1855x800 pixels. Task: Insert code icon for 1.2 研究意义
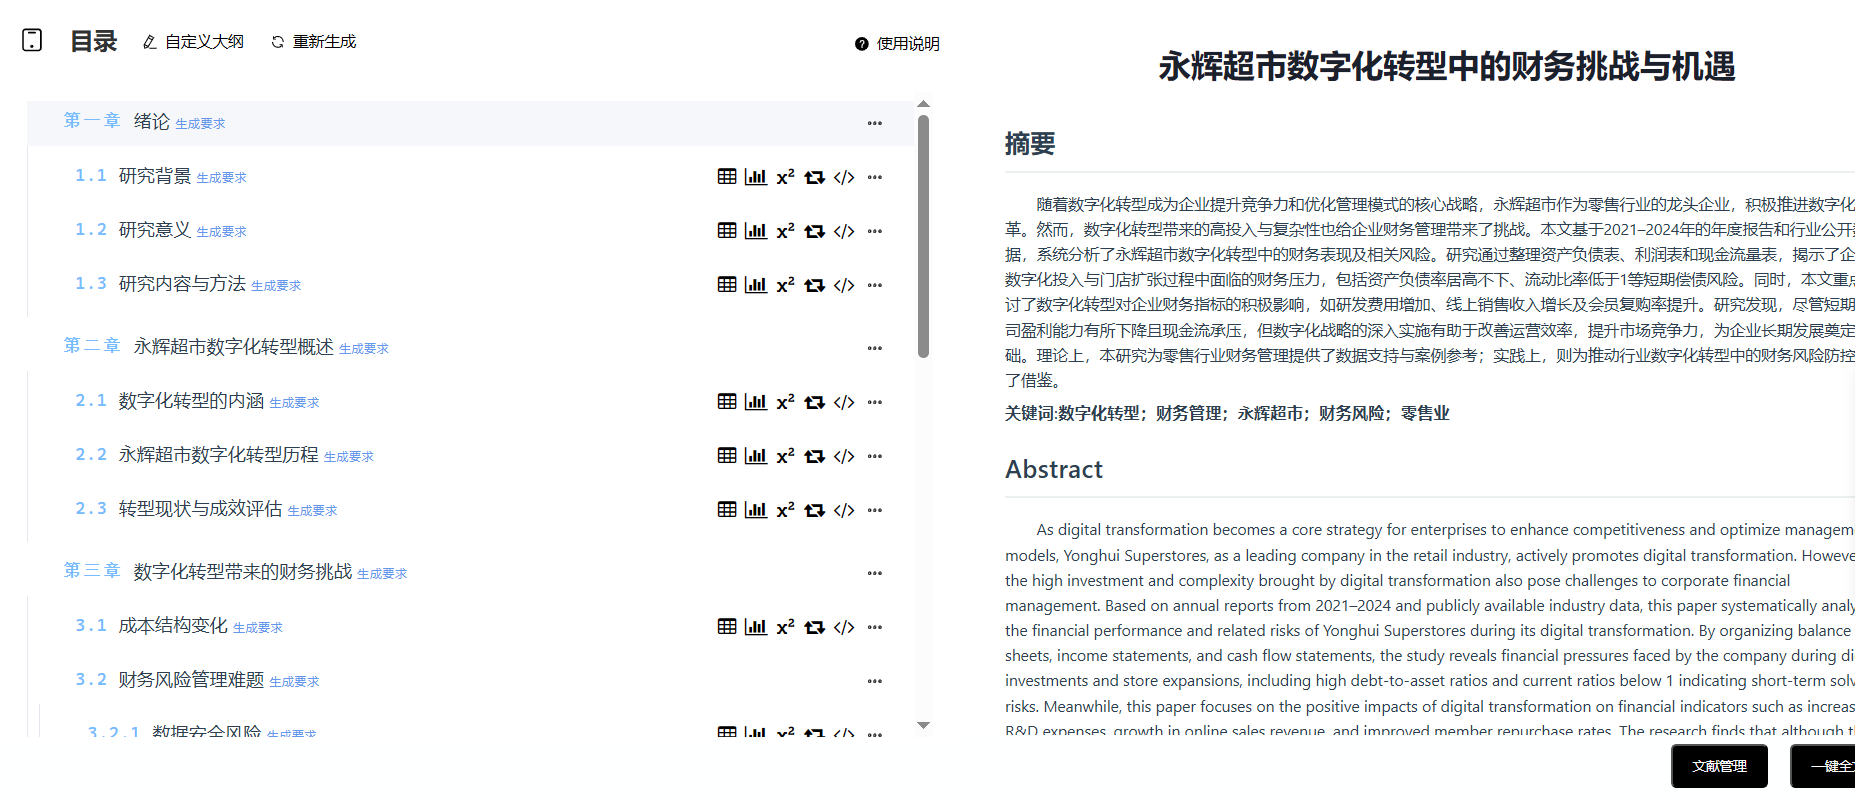click(x=844, y=231)
